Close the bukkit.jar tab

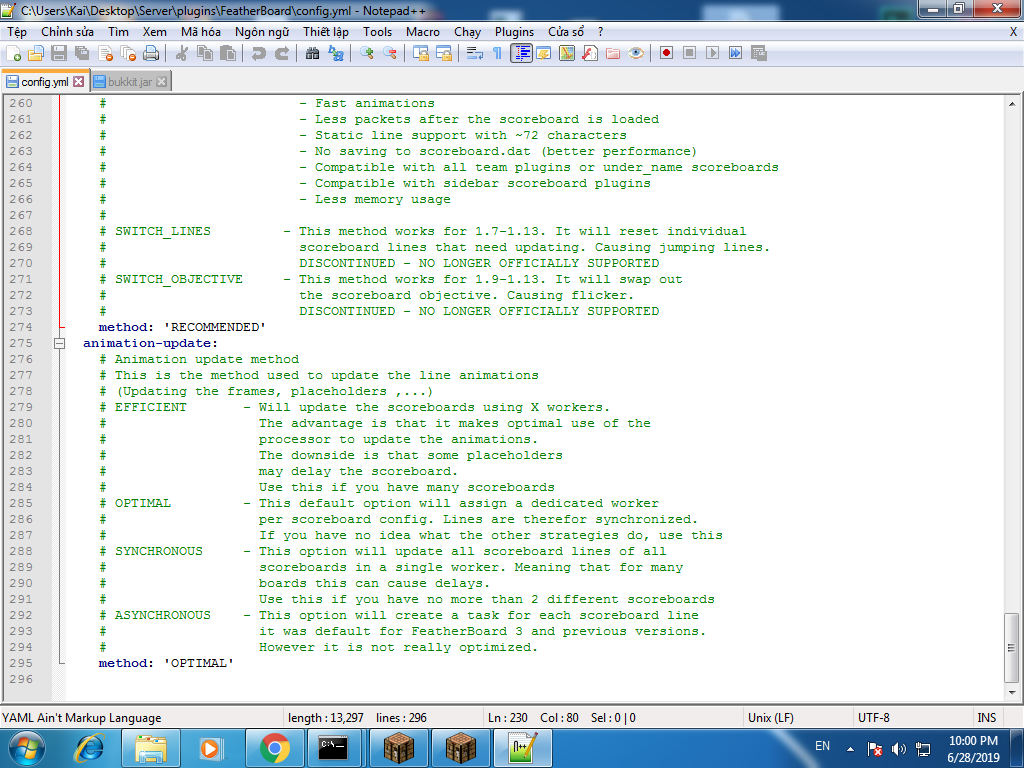click(161, 82)
